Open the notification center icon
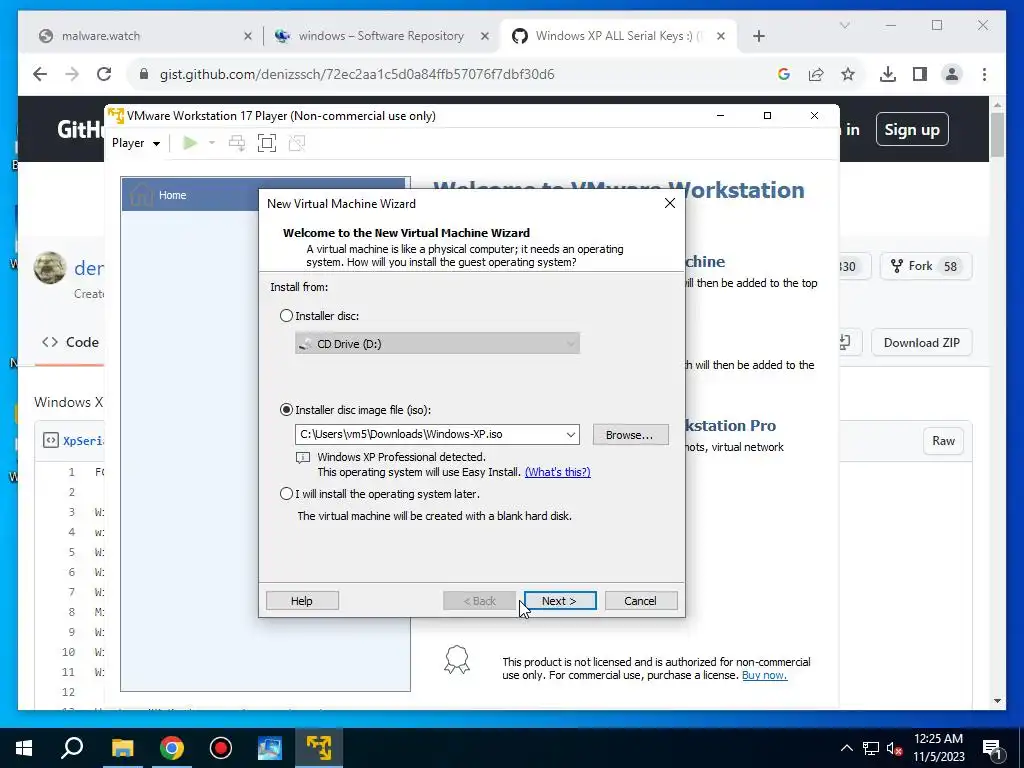Screen dimensions: 1024x768 click(993, 748)
